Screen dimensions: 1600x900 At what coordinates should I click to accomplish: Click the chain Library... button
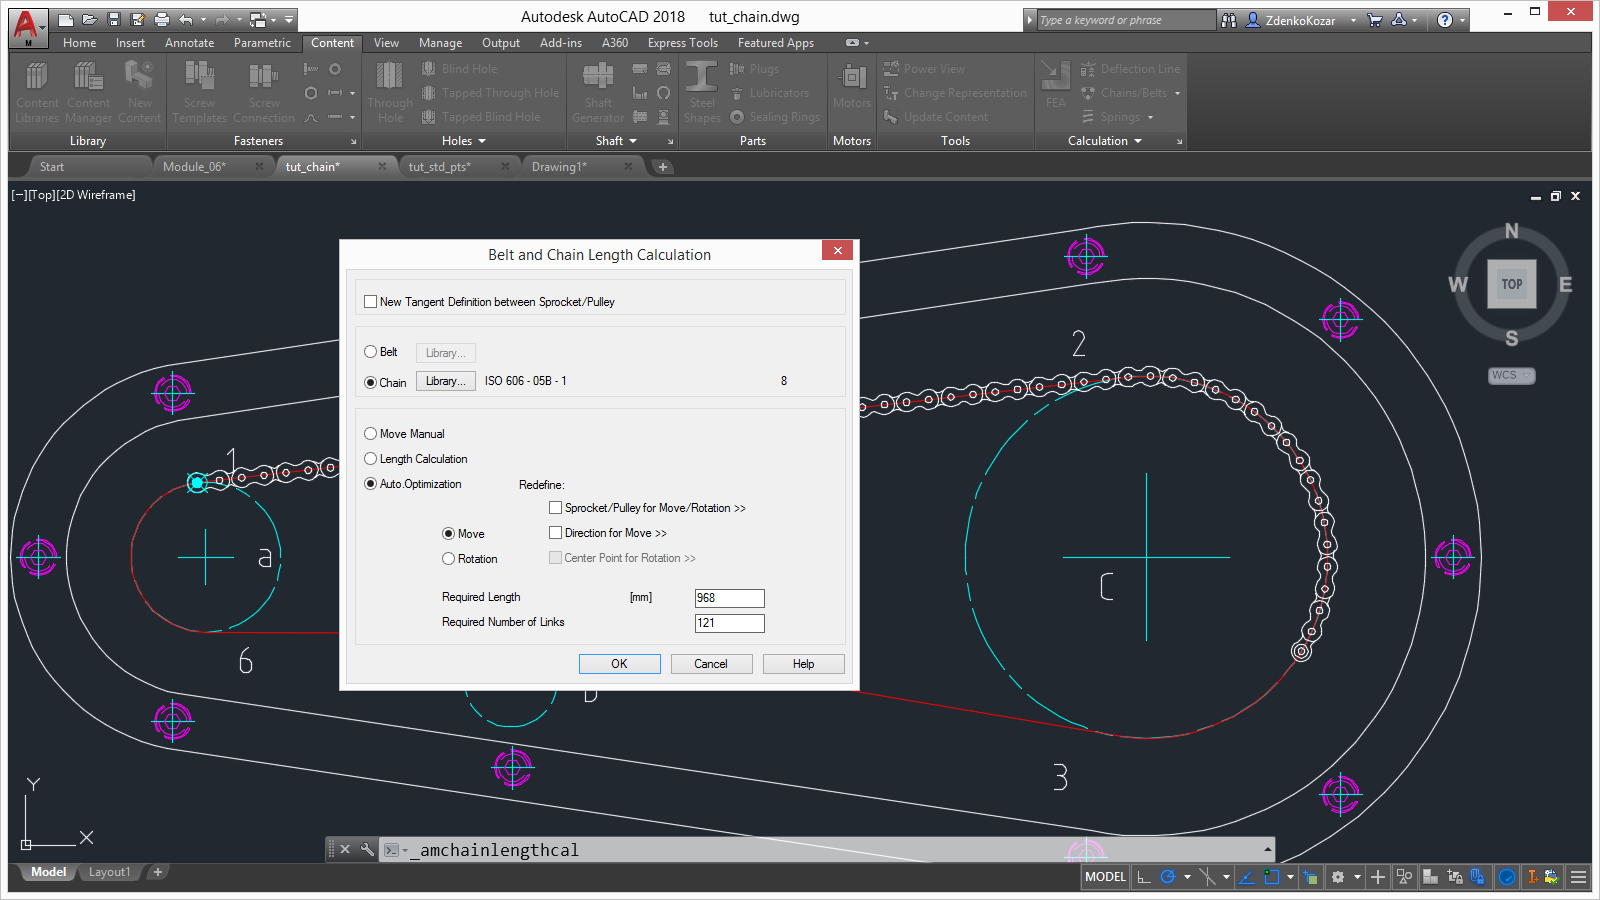pos(445,381)
